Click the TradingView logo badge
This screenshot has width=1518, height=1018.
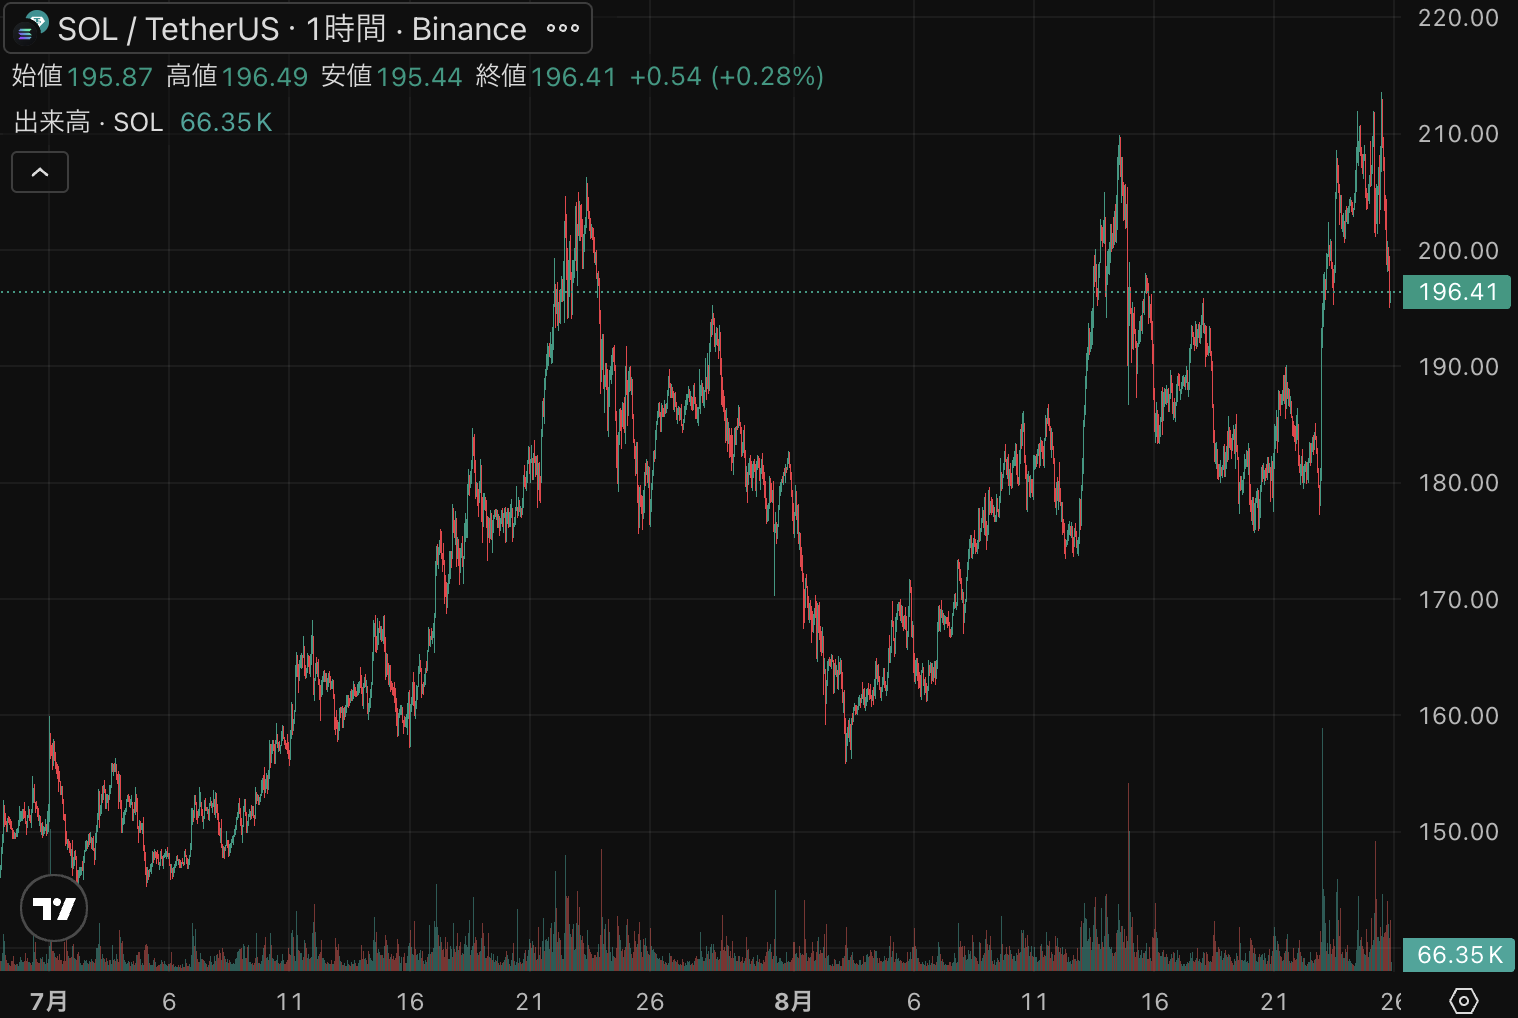[54, 908]
